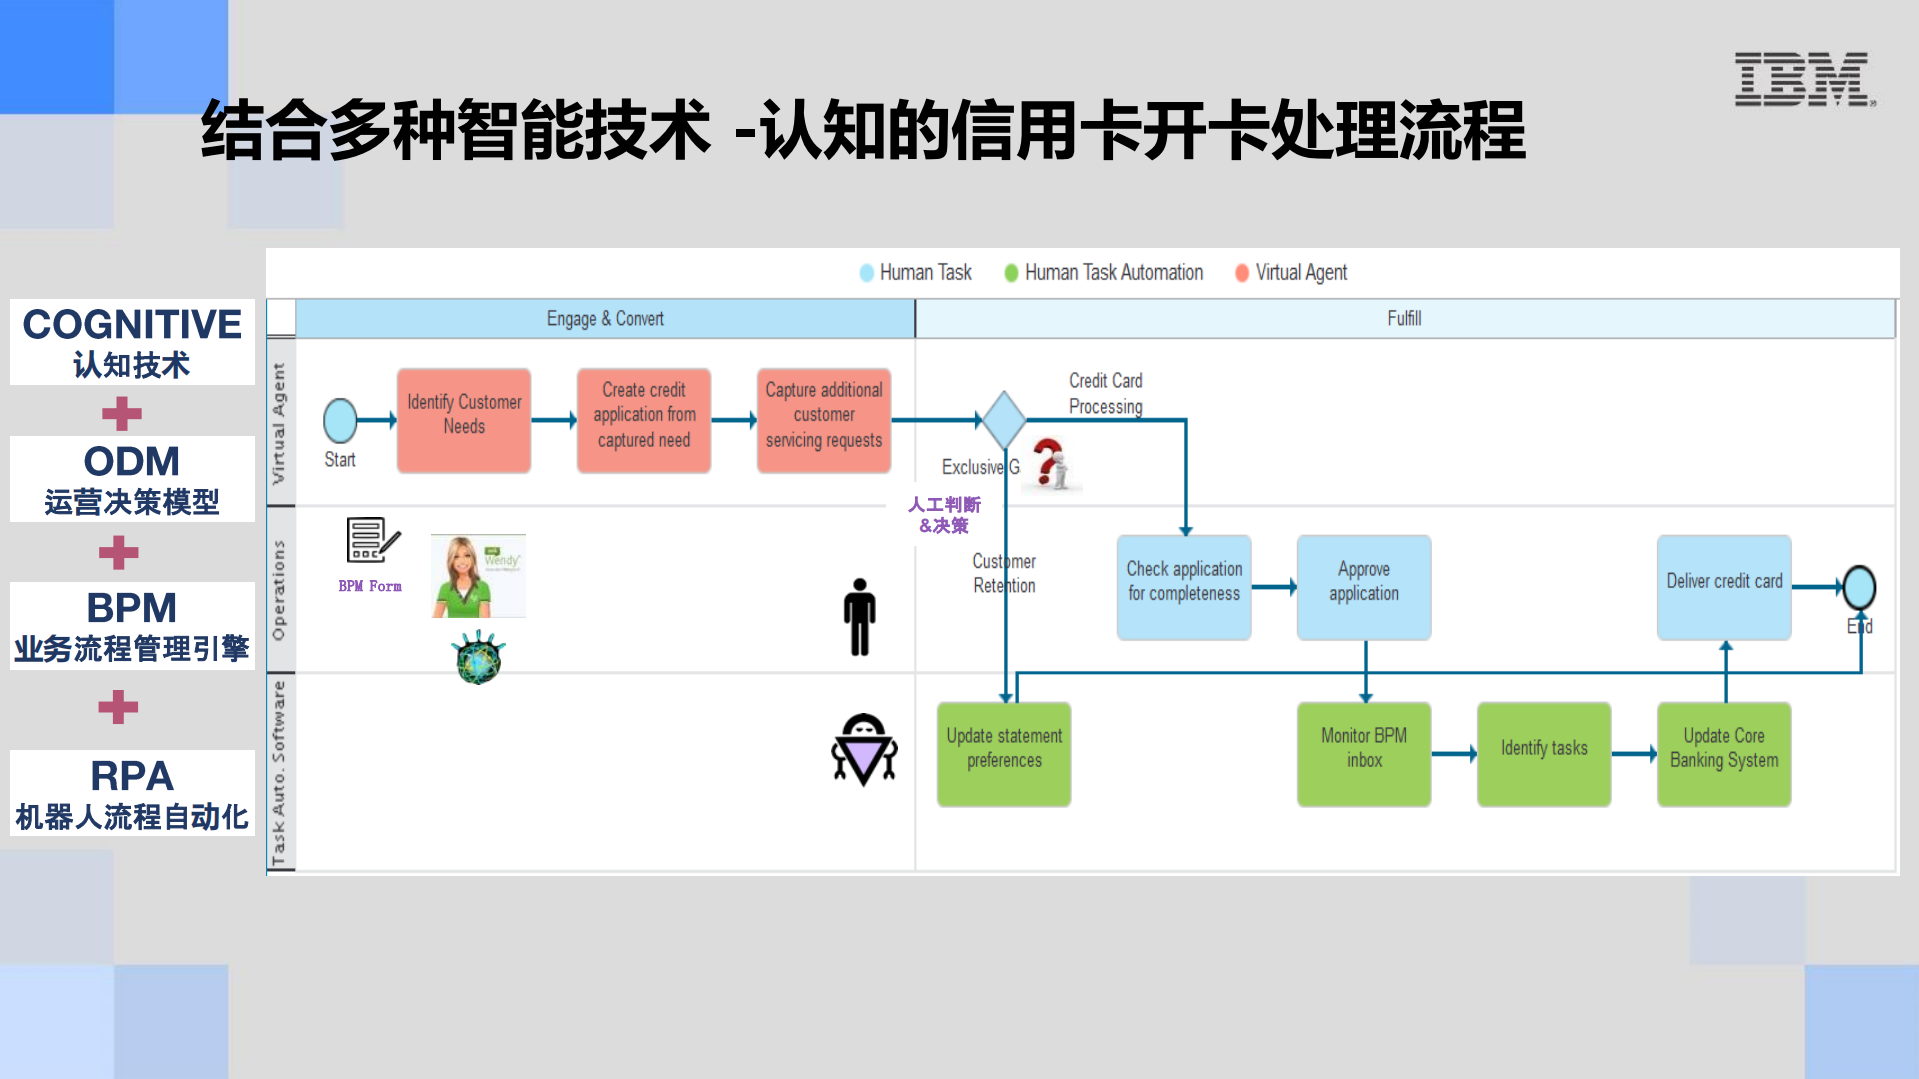Click the red Virtual Agent legend dot
The height and width of the screenshot is (1079, 1919).
point(1240,272)
